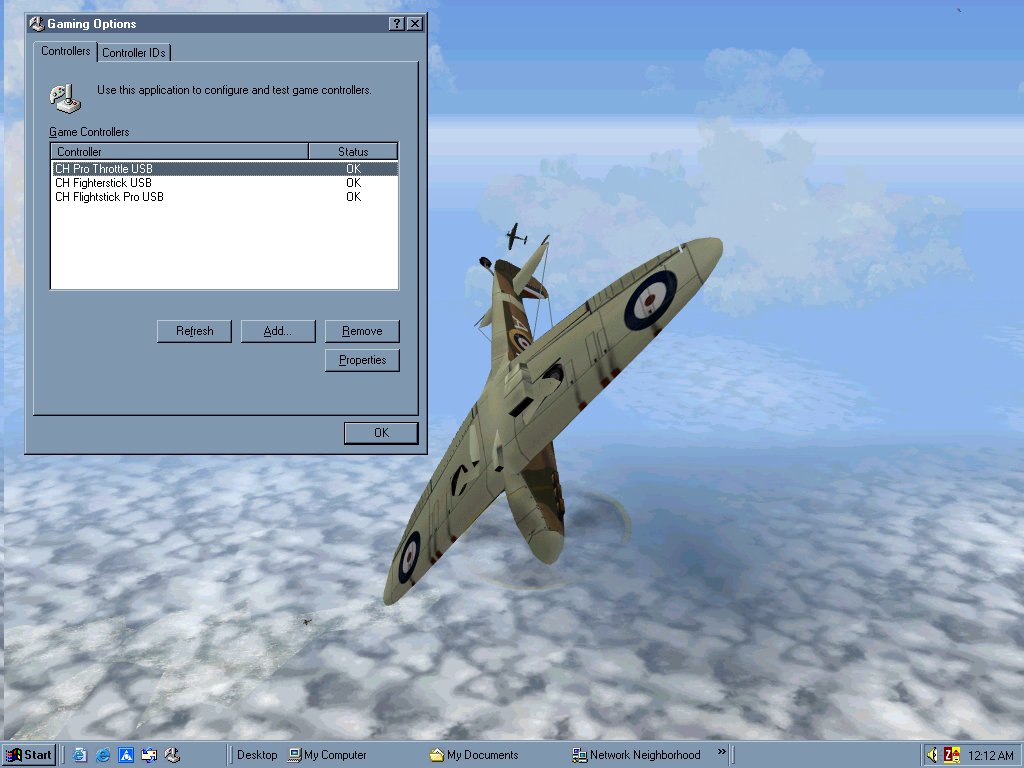The width and height of the screenshot is (1024, 768).
Task: Open Properties for selected controller
Action: coord(362,360)
